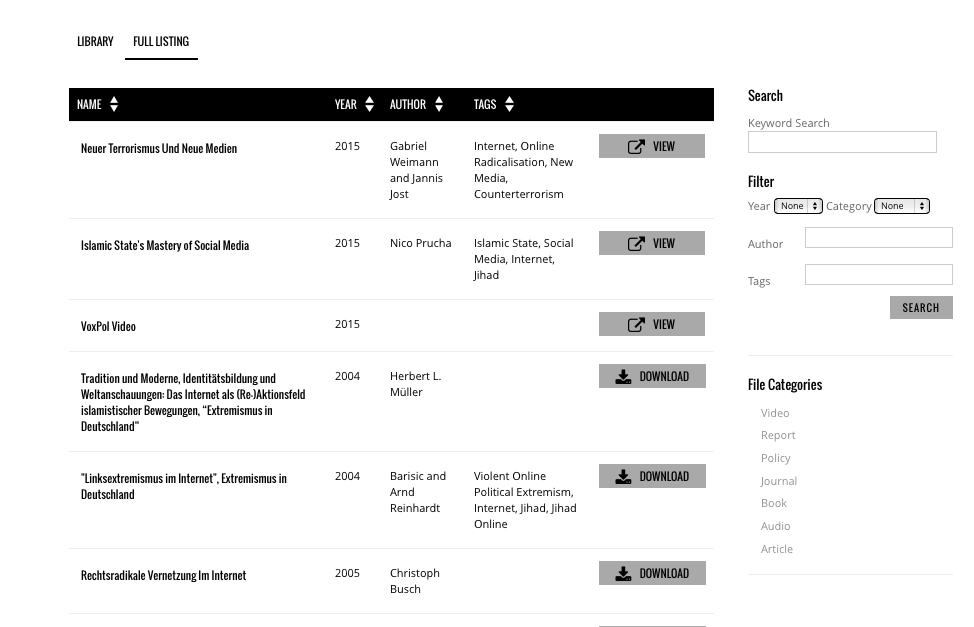Sort listing by Year column arrows
Image resolution: width=974 pixels, height=627 pixels.
[370, 104]
